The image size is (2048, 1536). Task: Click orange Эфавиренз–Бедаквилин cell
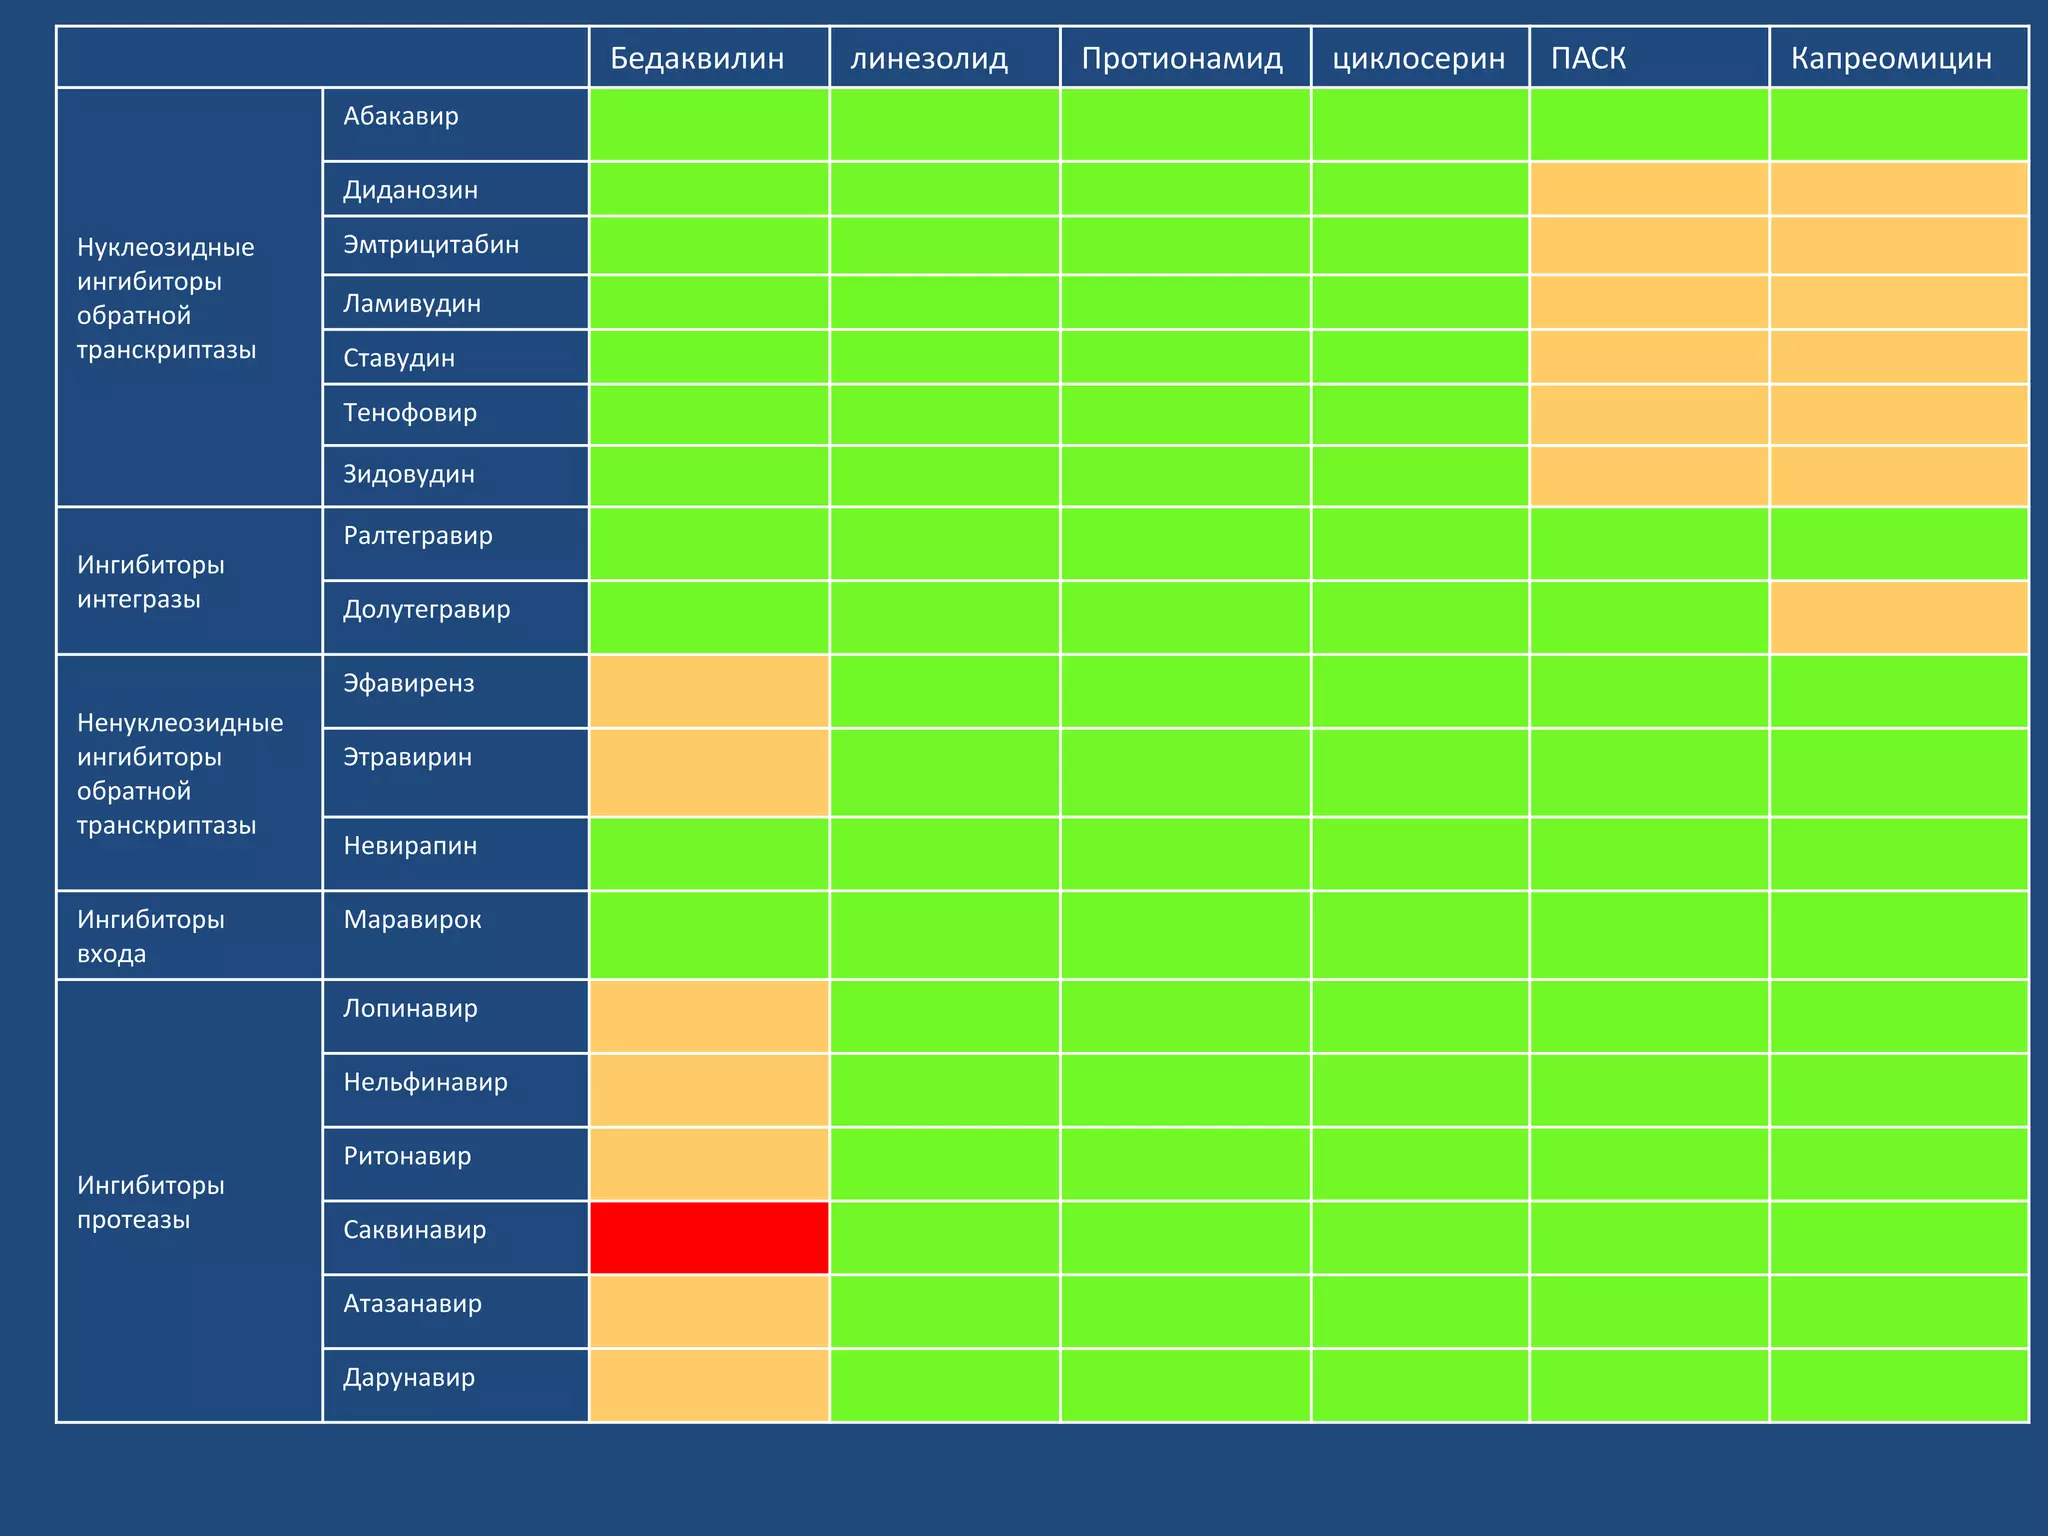coord(709,691)
